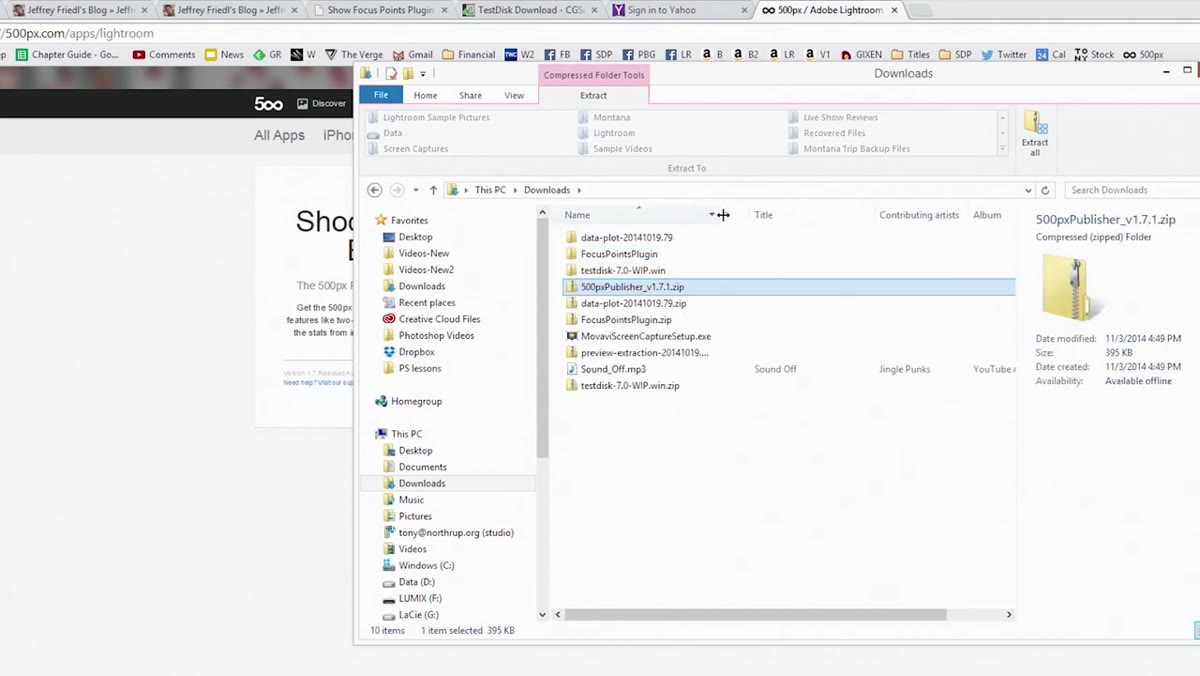The height and width of the screenshot is (676, 1200).
Task: Expand the Extract To destinations list
Action: (1002, 149)
